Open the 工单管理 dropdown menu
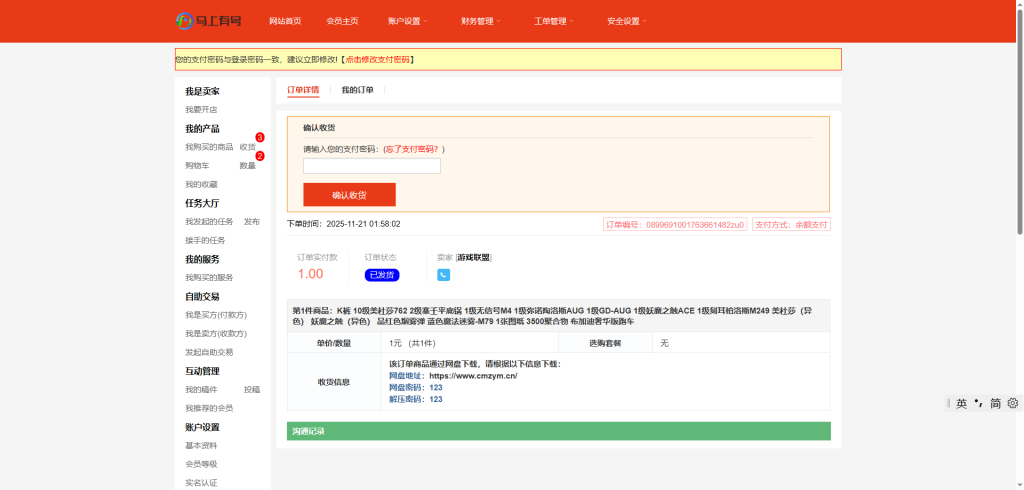 pyautogui.click(x=553, y=21)
